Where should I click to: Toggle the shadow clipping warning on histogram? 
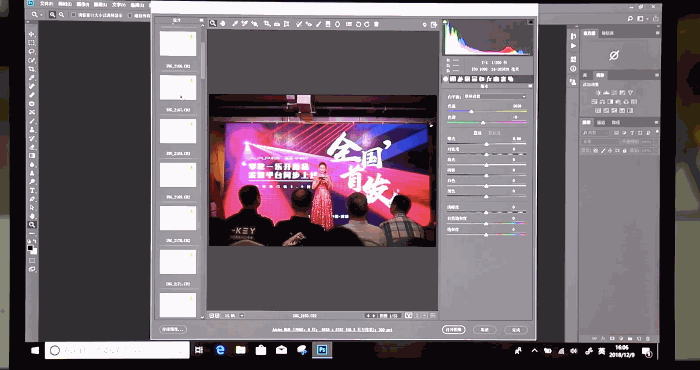tap(445, 21)
